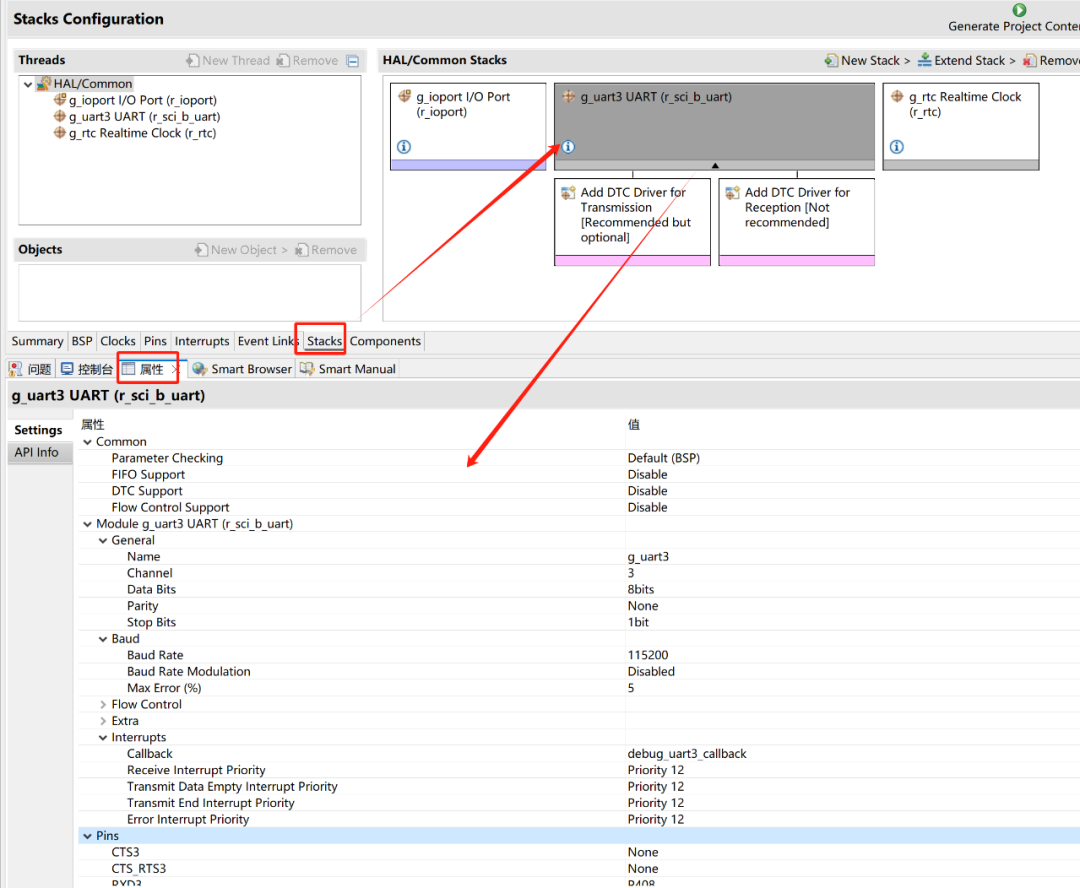Image resolution: width=1080 pixels, height=888 pixels.
Task: Click the Remove thread icon in Threads
Action: (283, 61)
